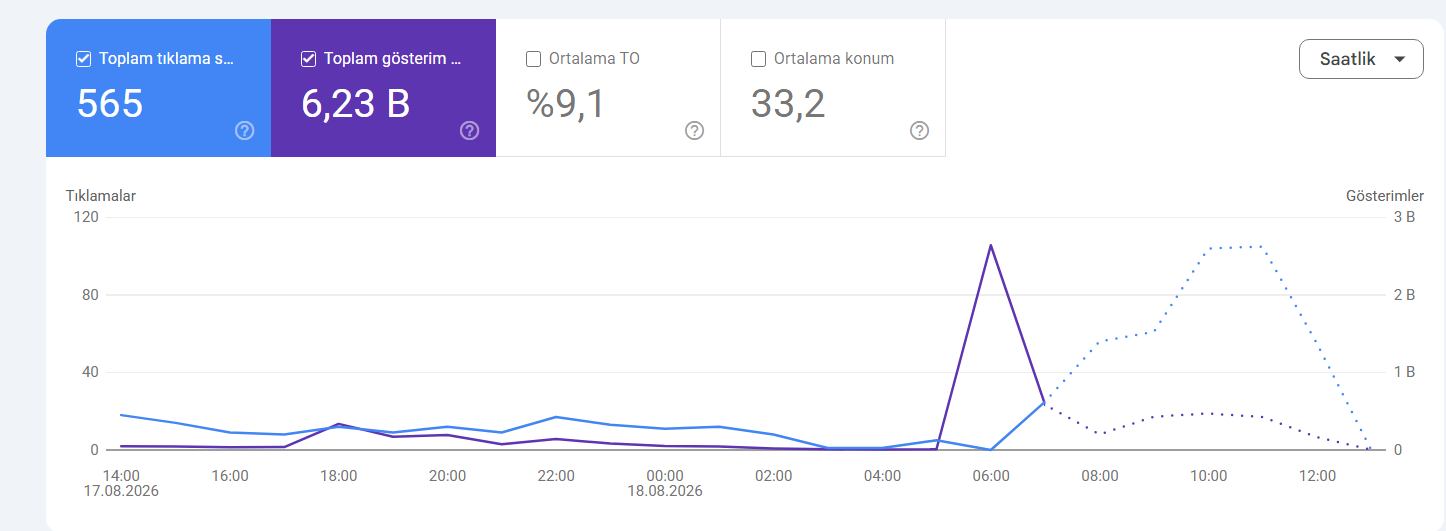Click the 80 clicks axis value
1446x531 pixels.
91,294
